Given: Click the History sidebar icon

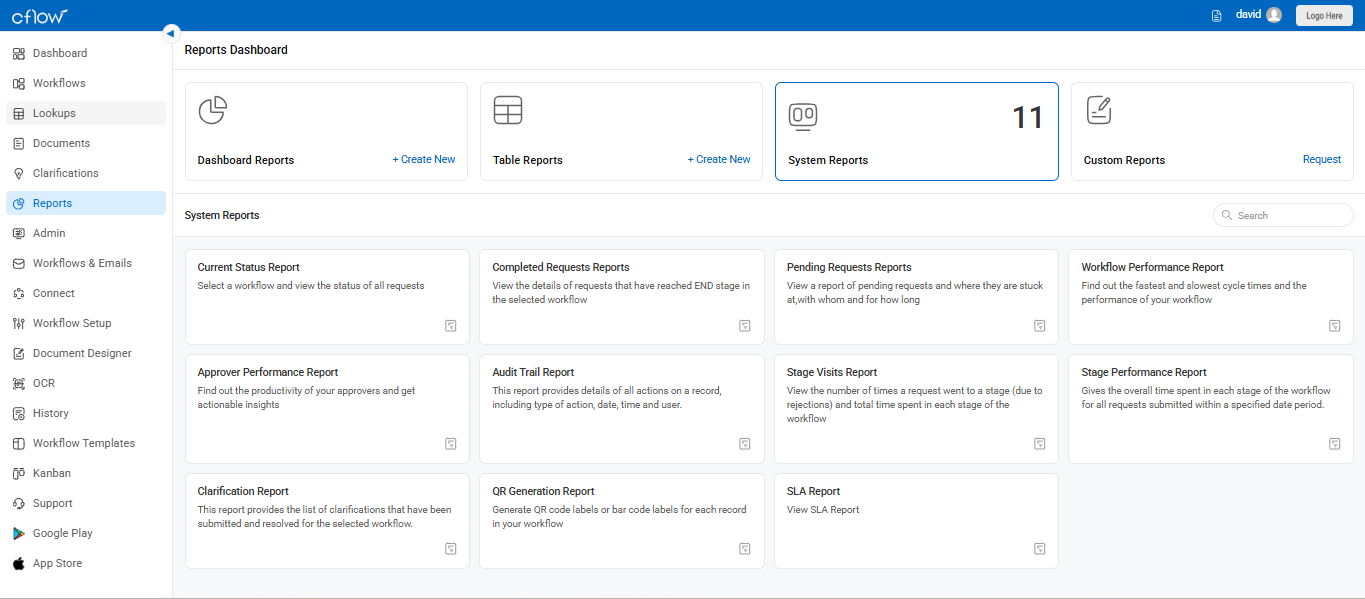Looking at the screenshot, I should 19,413.
